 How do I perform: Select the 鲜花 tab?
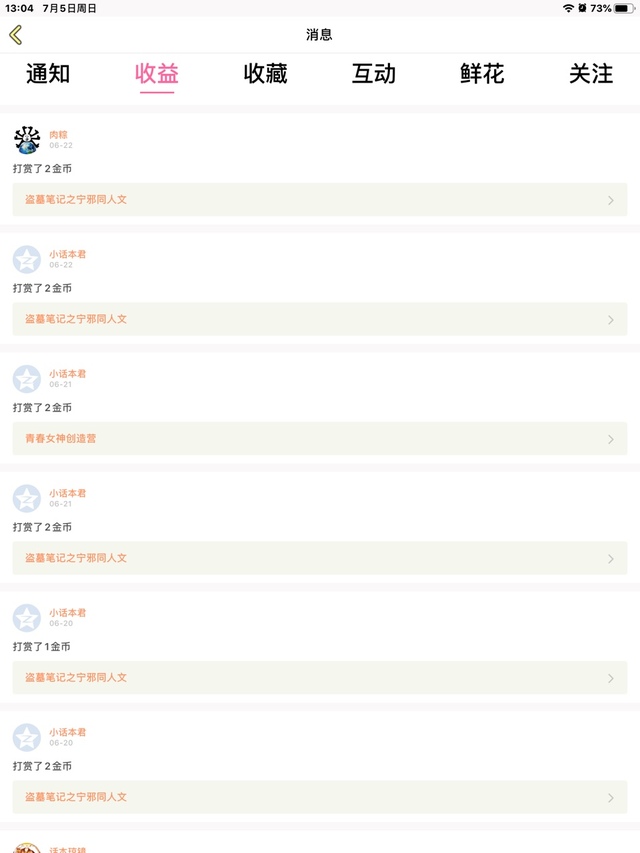coord(482,74)
